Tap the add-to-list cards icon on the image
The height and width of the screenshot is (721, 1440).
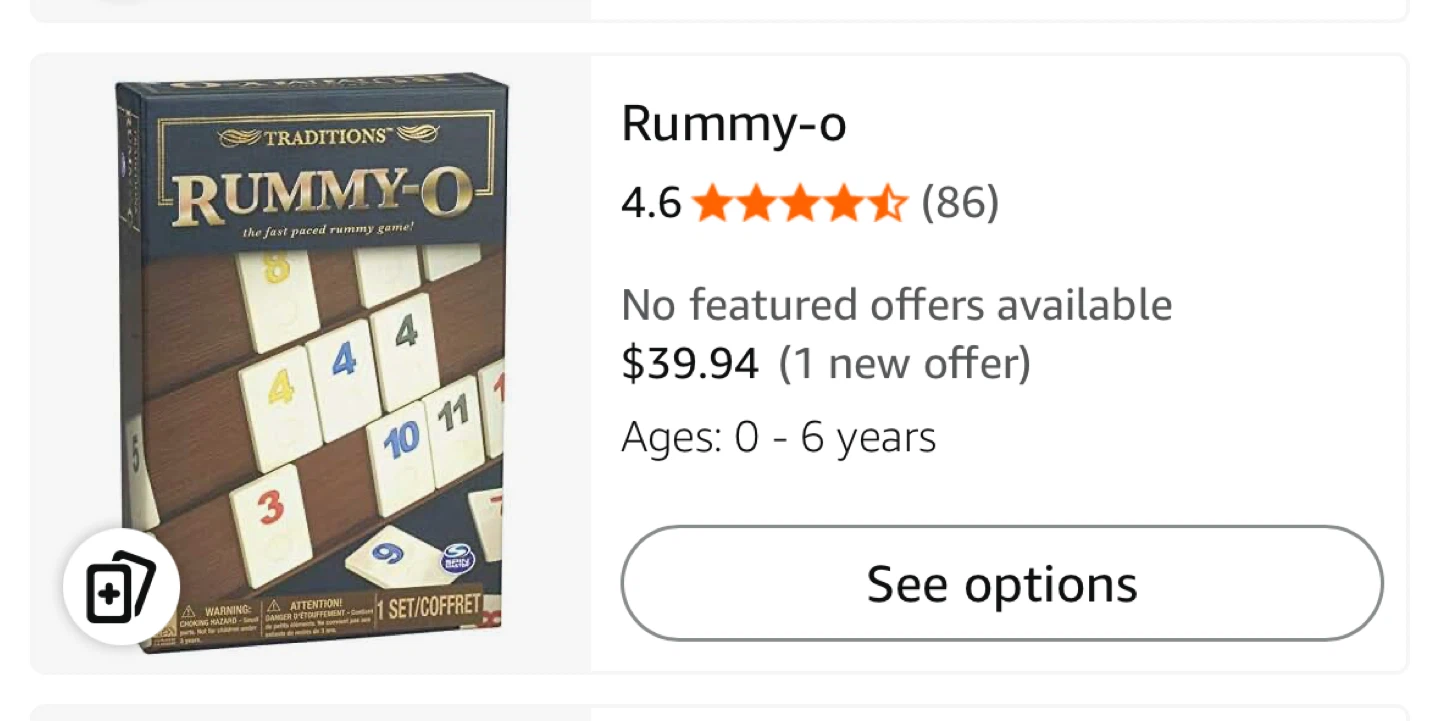[x=121, y=586]
